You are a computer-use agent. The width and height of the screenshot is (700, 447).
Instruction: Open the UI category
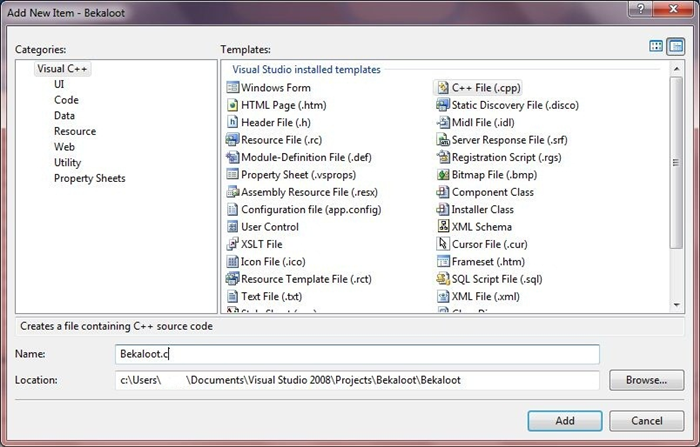tap(59, 84)
